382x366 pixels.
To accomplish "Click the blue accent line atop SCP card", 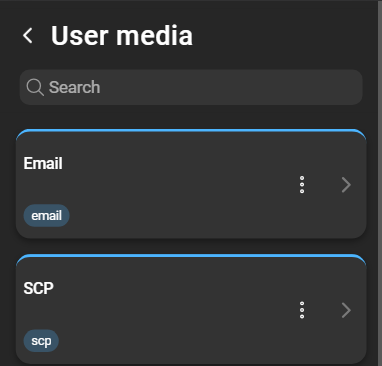I will pyautogui.click(x=191, y=256).
